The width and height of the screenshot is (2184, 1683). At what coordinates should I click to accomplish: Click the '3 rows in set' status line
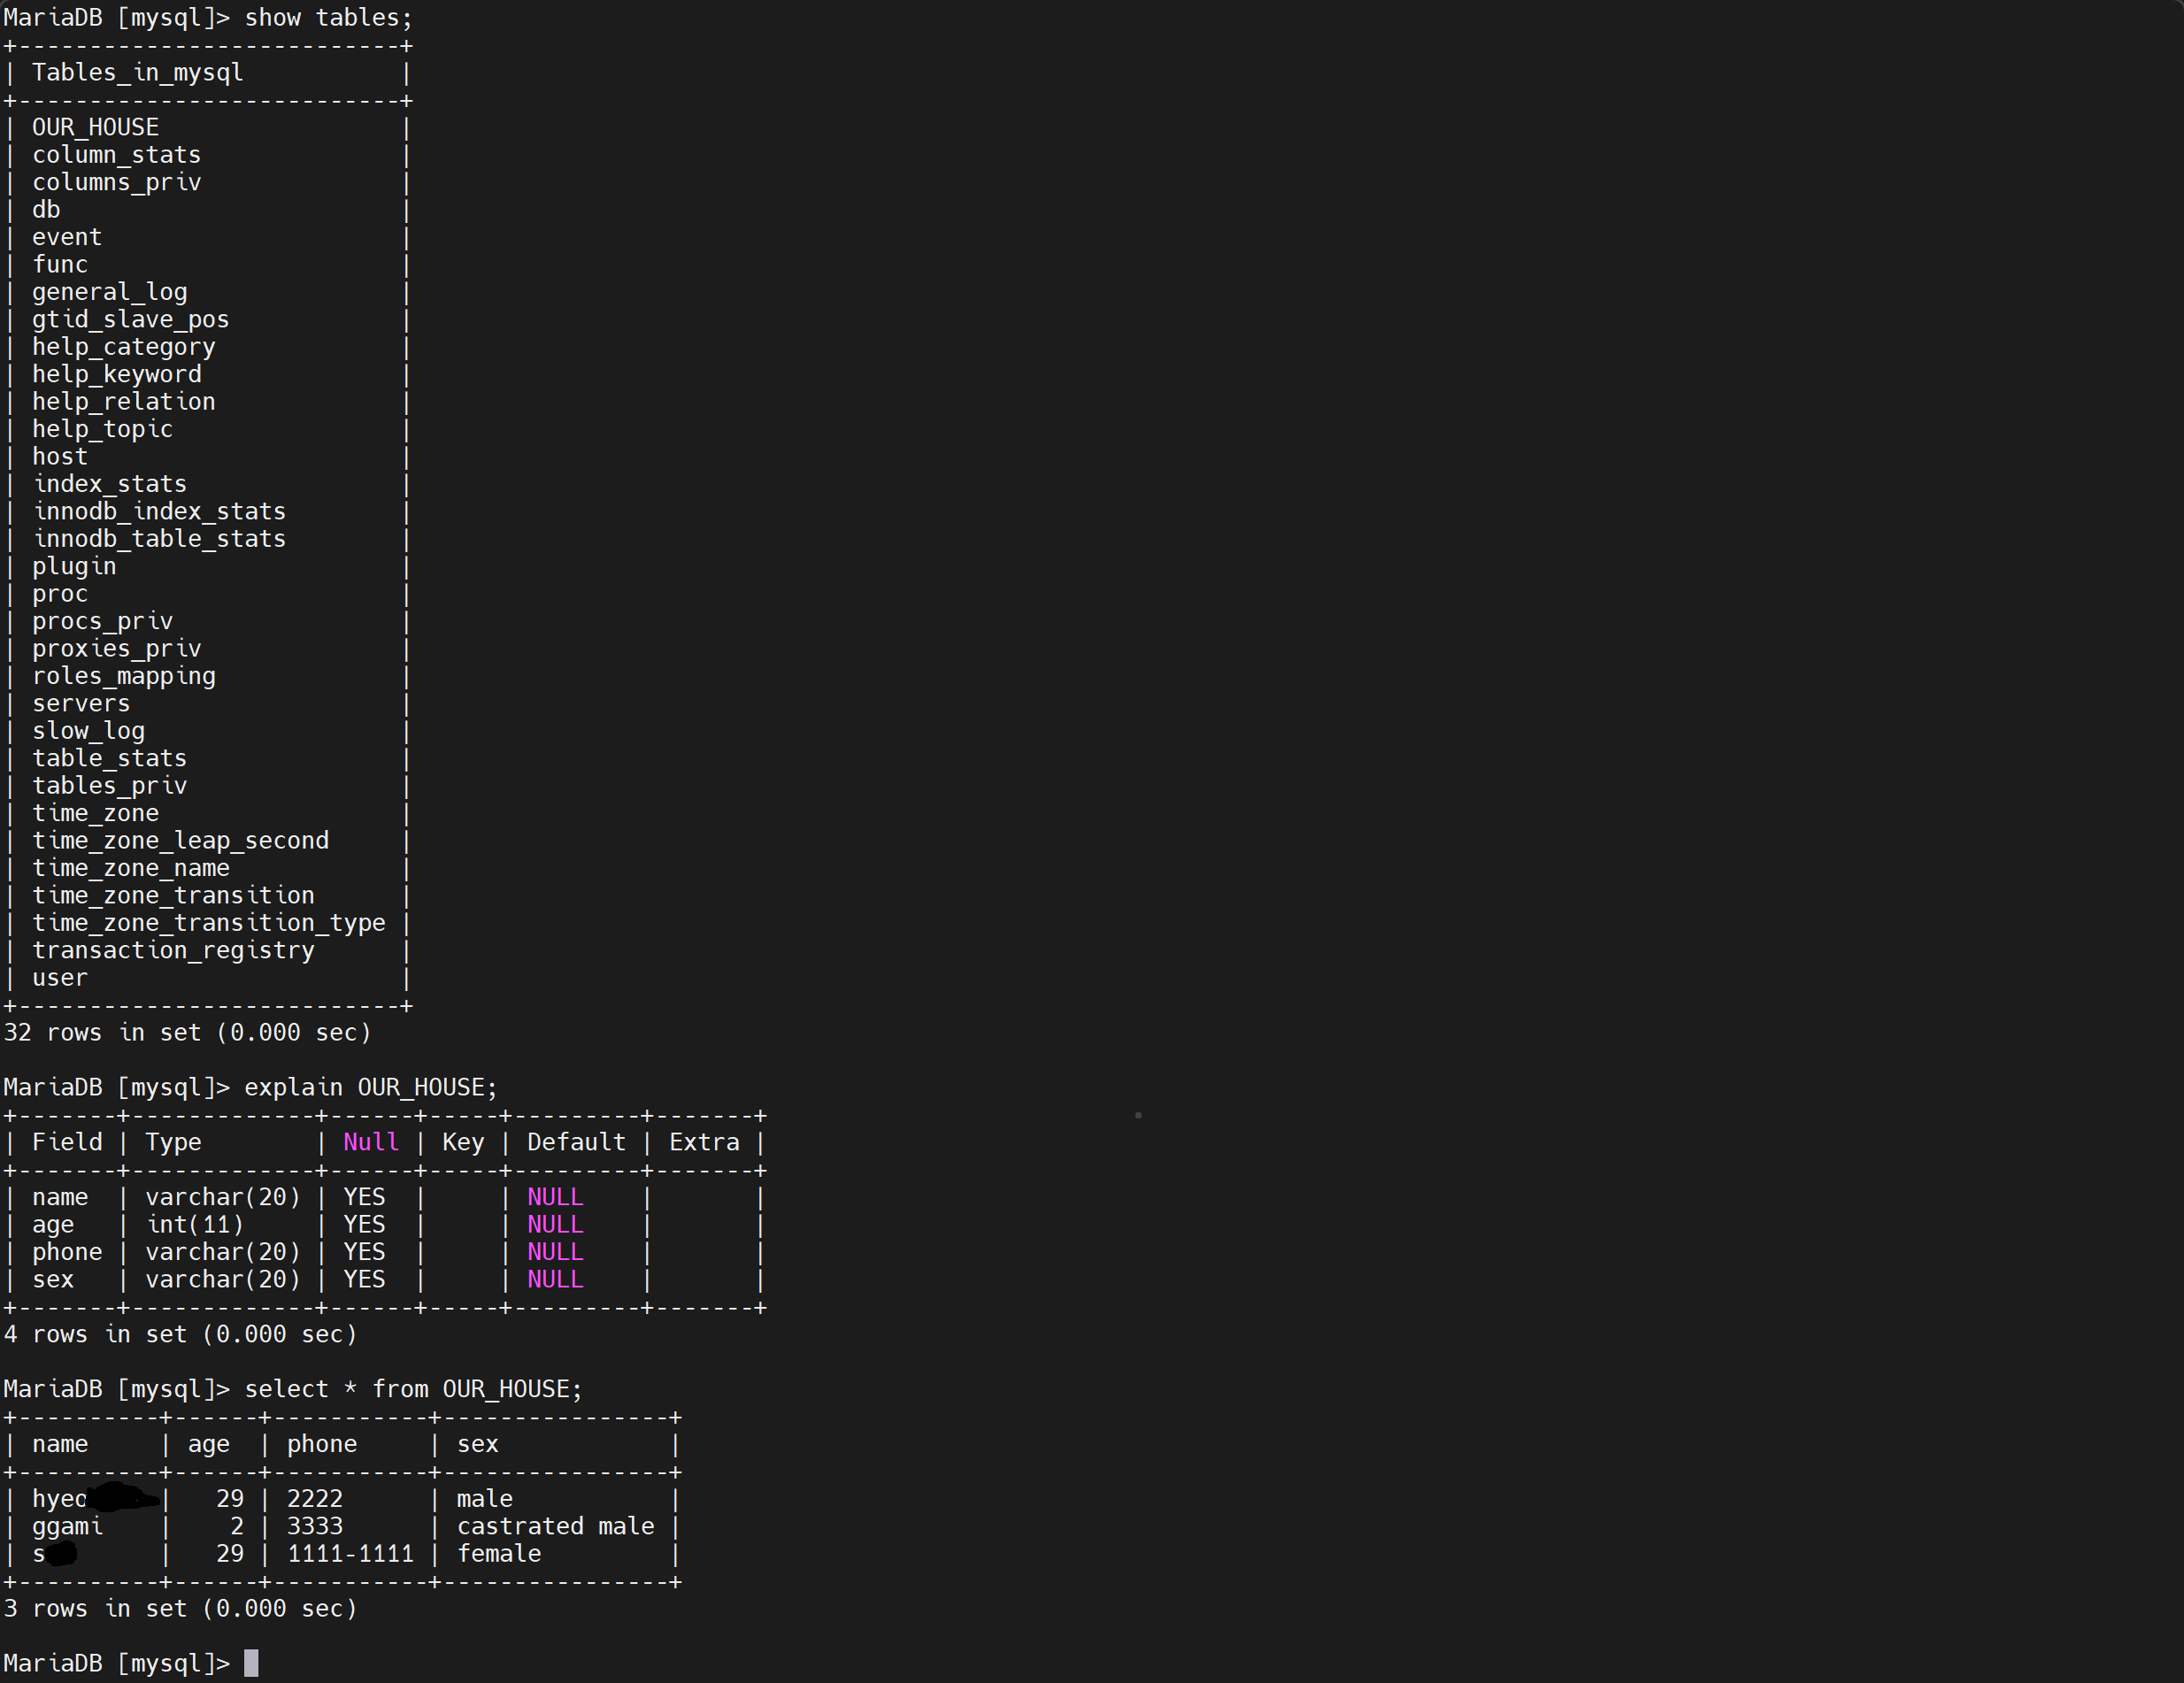click(180, 1609)
